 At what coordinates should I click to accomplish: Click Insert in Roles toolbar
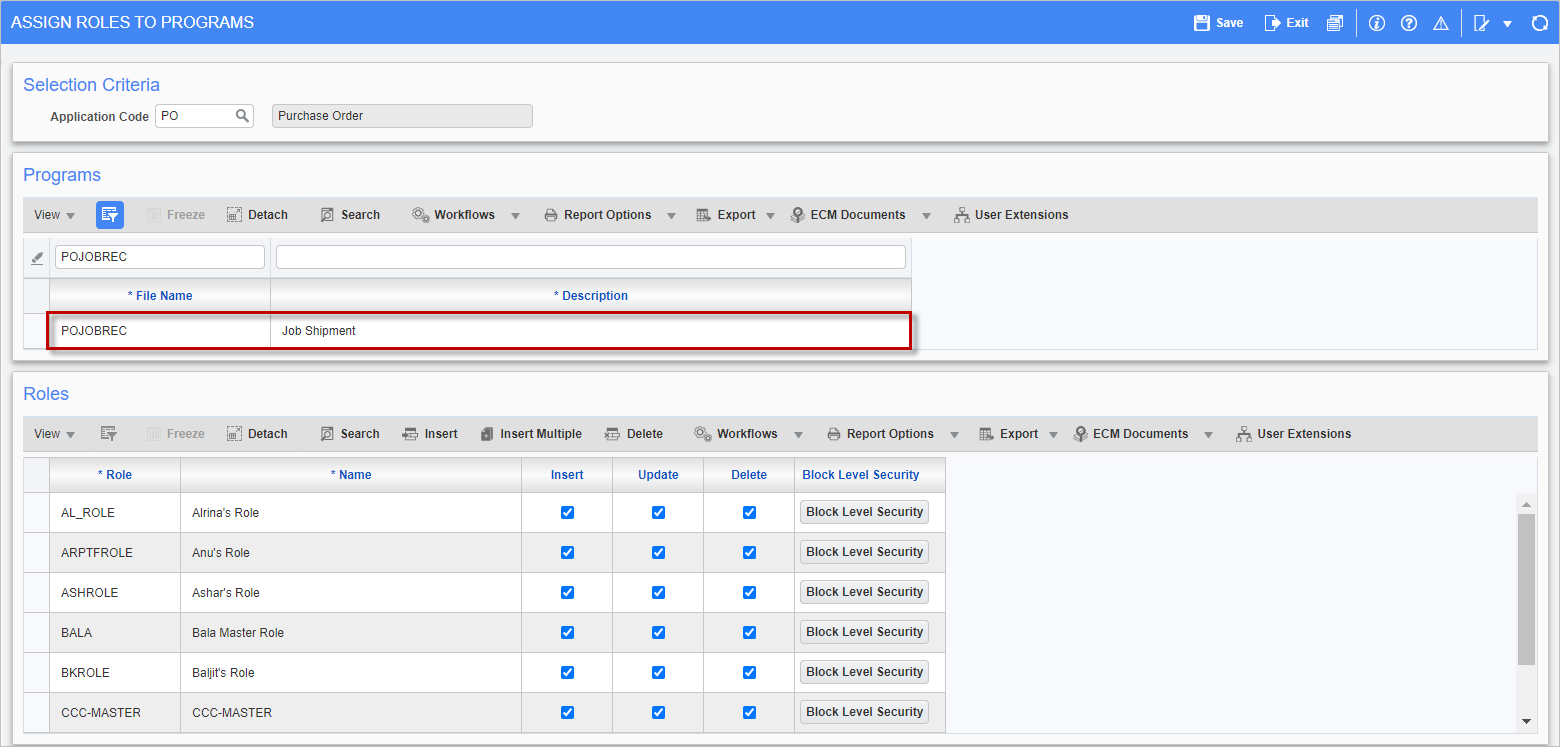coord(430,434)
